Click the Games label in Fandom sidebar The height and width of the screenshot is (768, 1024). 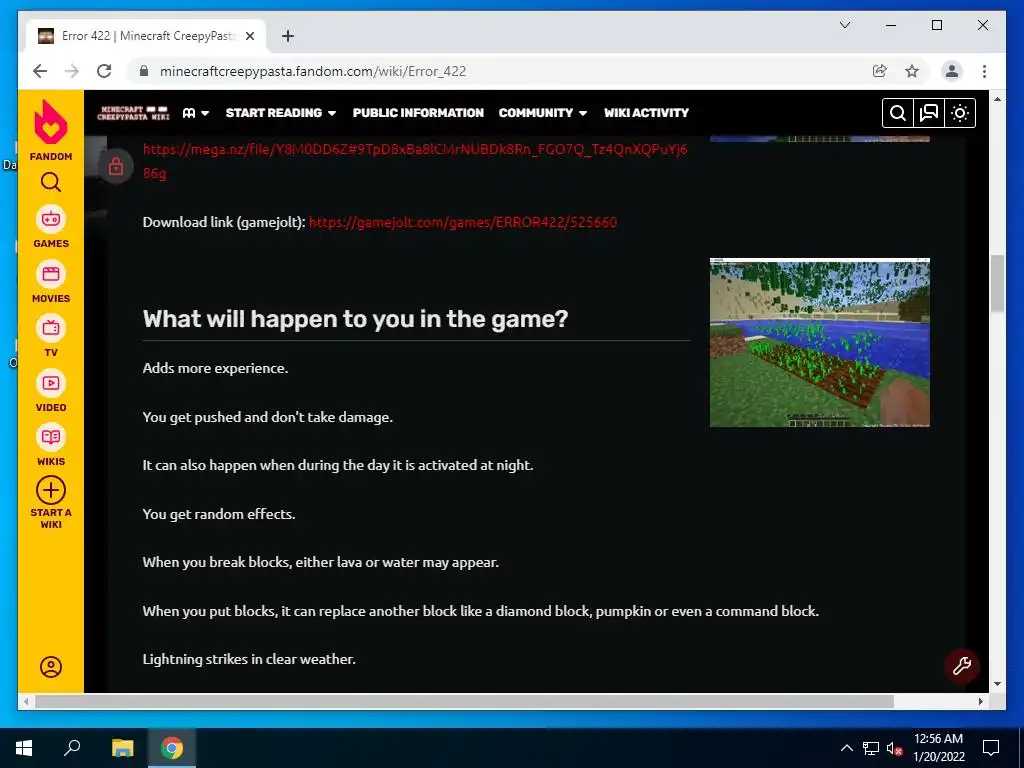pyautogui.click(x=51, y=244)
